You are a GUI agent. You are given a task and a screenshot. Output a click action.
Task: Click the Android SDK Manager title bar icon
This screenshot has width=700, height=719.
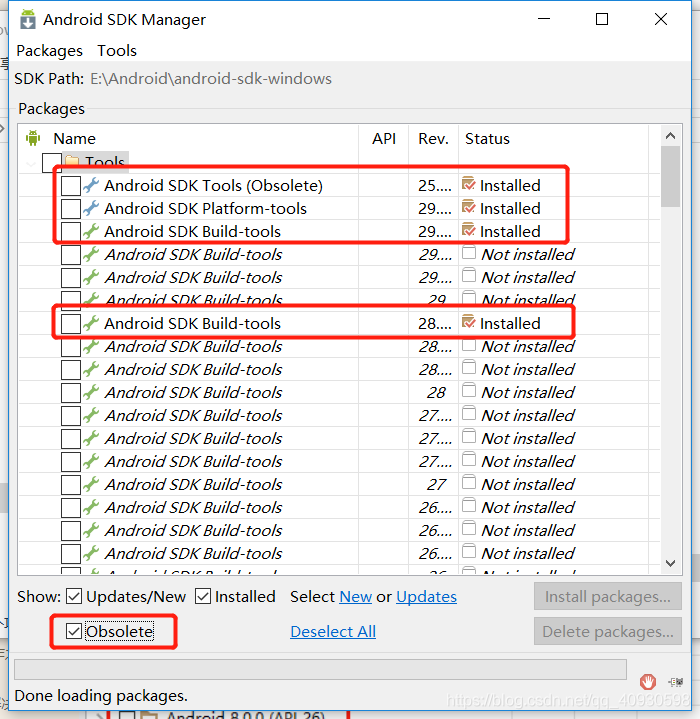pyautogui.click(x=28, y=20)
